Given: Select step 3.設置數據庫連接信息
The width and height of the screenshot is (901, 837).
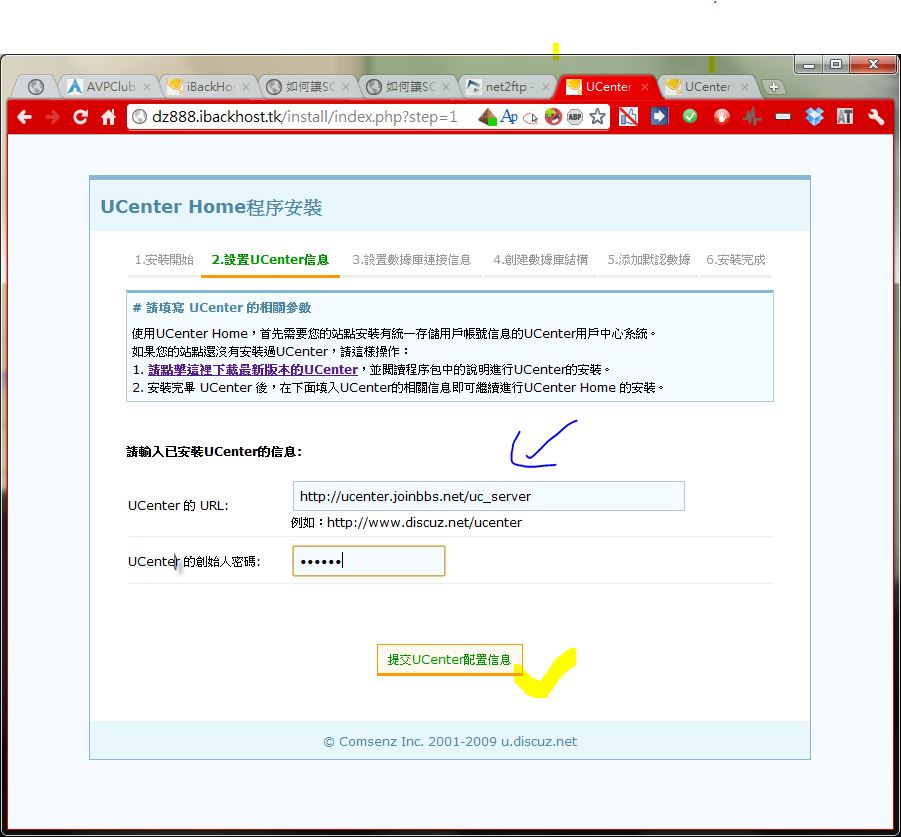Looking at the screenshot, I should pyautogui.click(x=411, y=260).
